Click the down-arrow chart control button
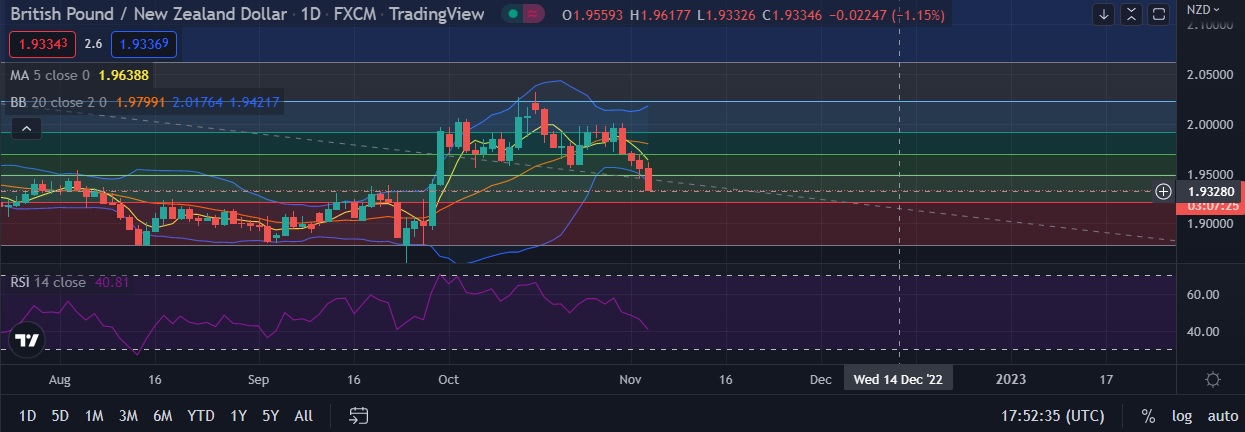The height and width of the screenshot is (432, 1245). pos(1105,14)
